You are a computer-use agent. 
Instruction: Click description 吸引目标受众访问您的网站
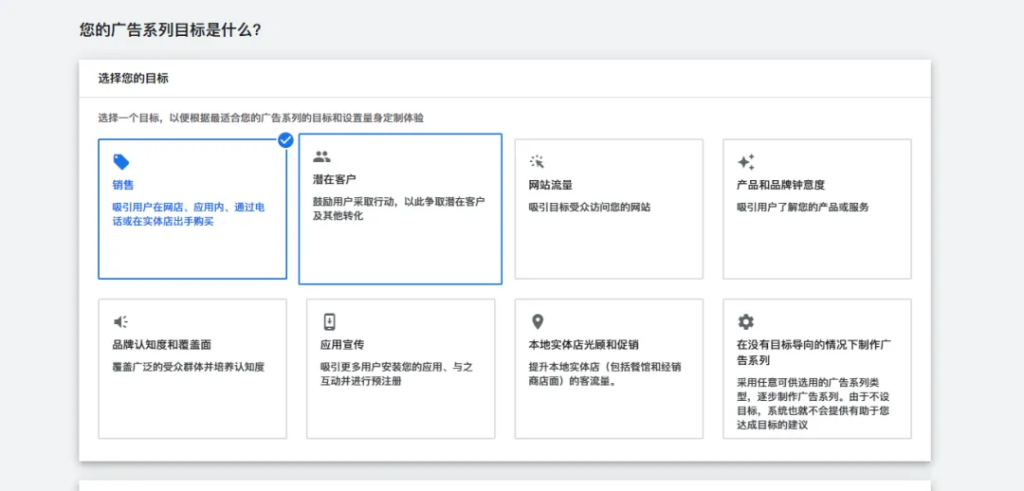(x=590, y=208)
